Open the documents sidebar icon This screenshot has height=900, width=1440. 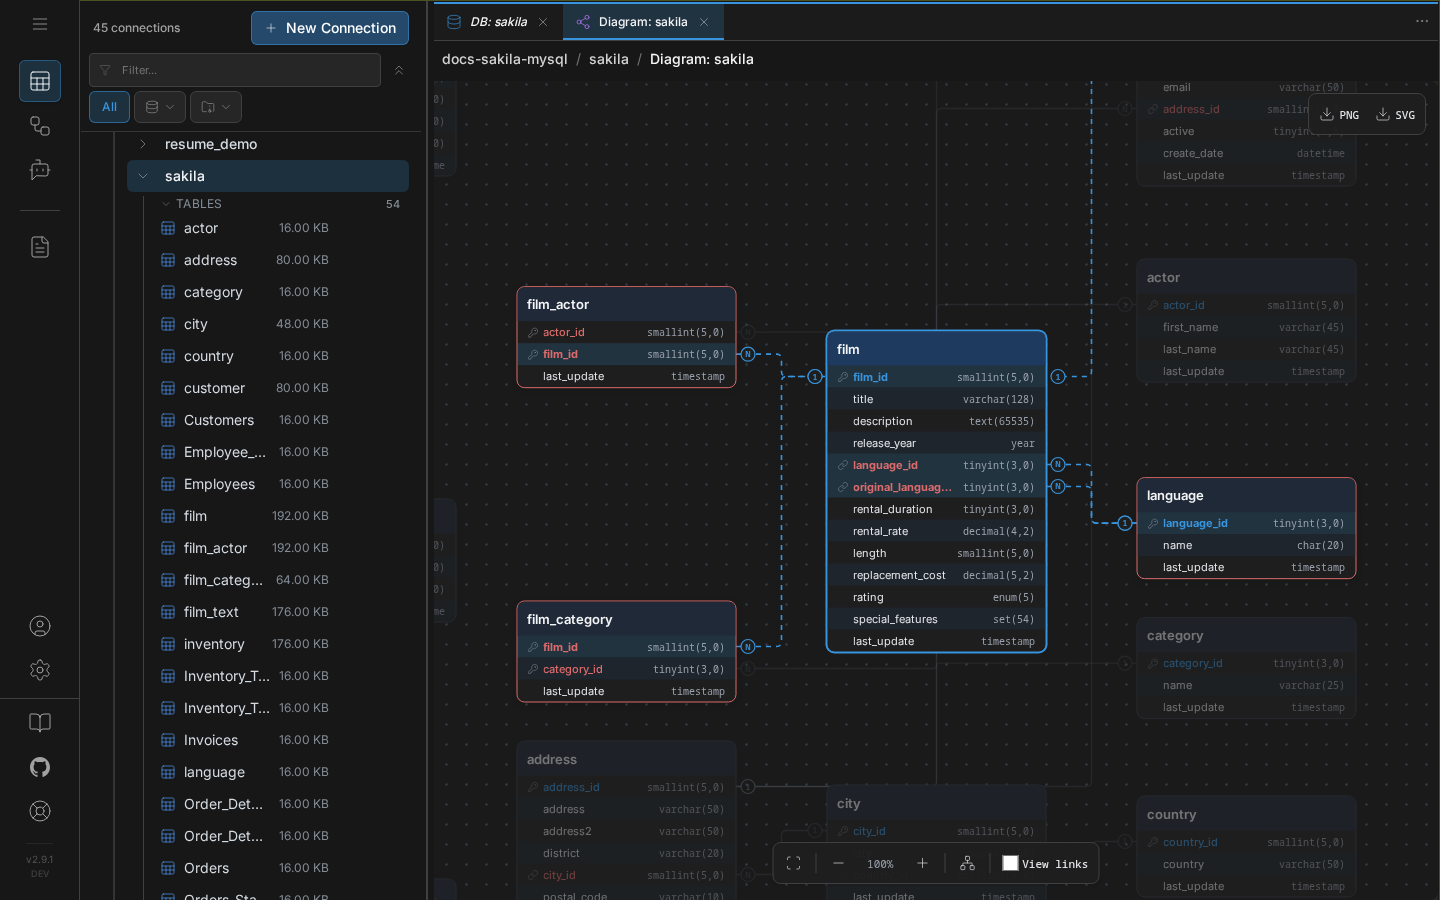40,247
